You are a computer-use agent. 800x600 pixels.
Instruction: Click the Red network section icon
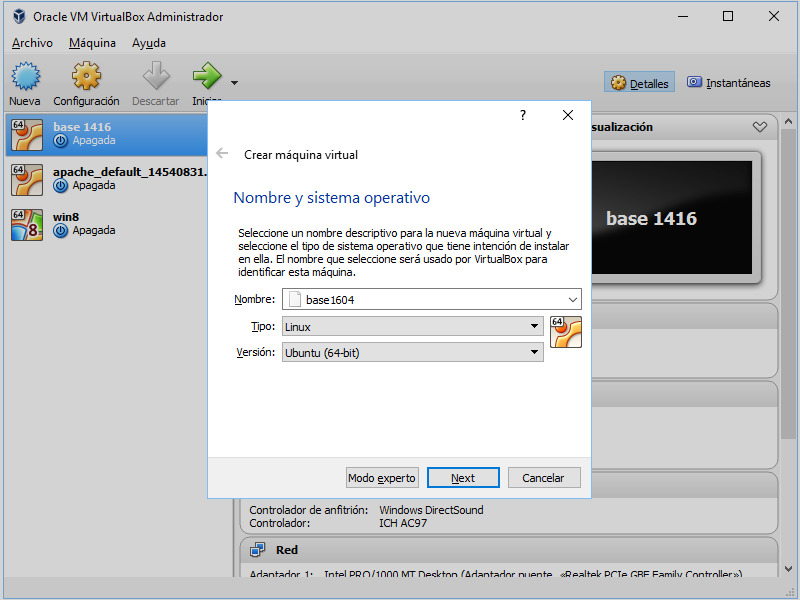pyautogui.click(x=258, y=550)
